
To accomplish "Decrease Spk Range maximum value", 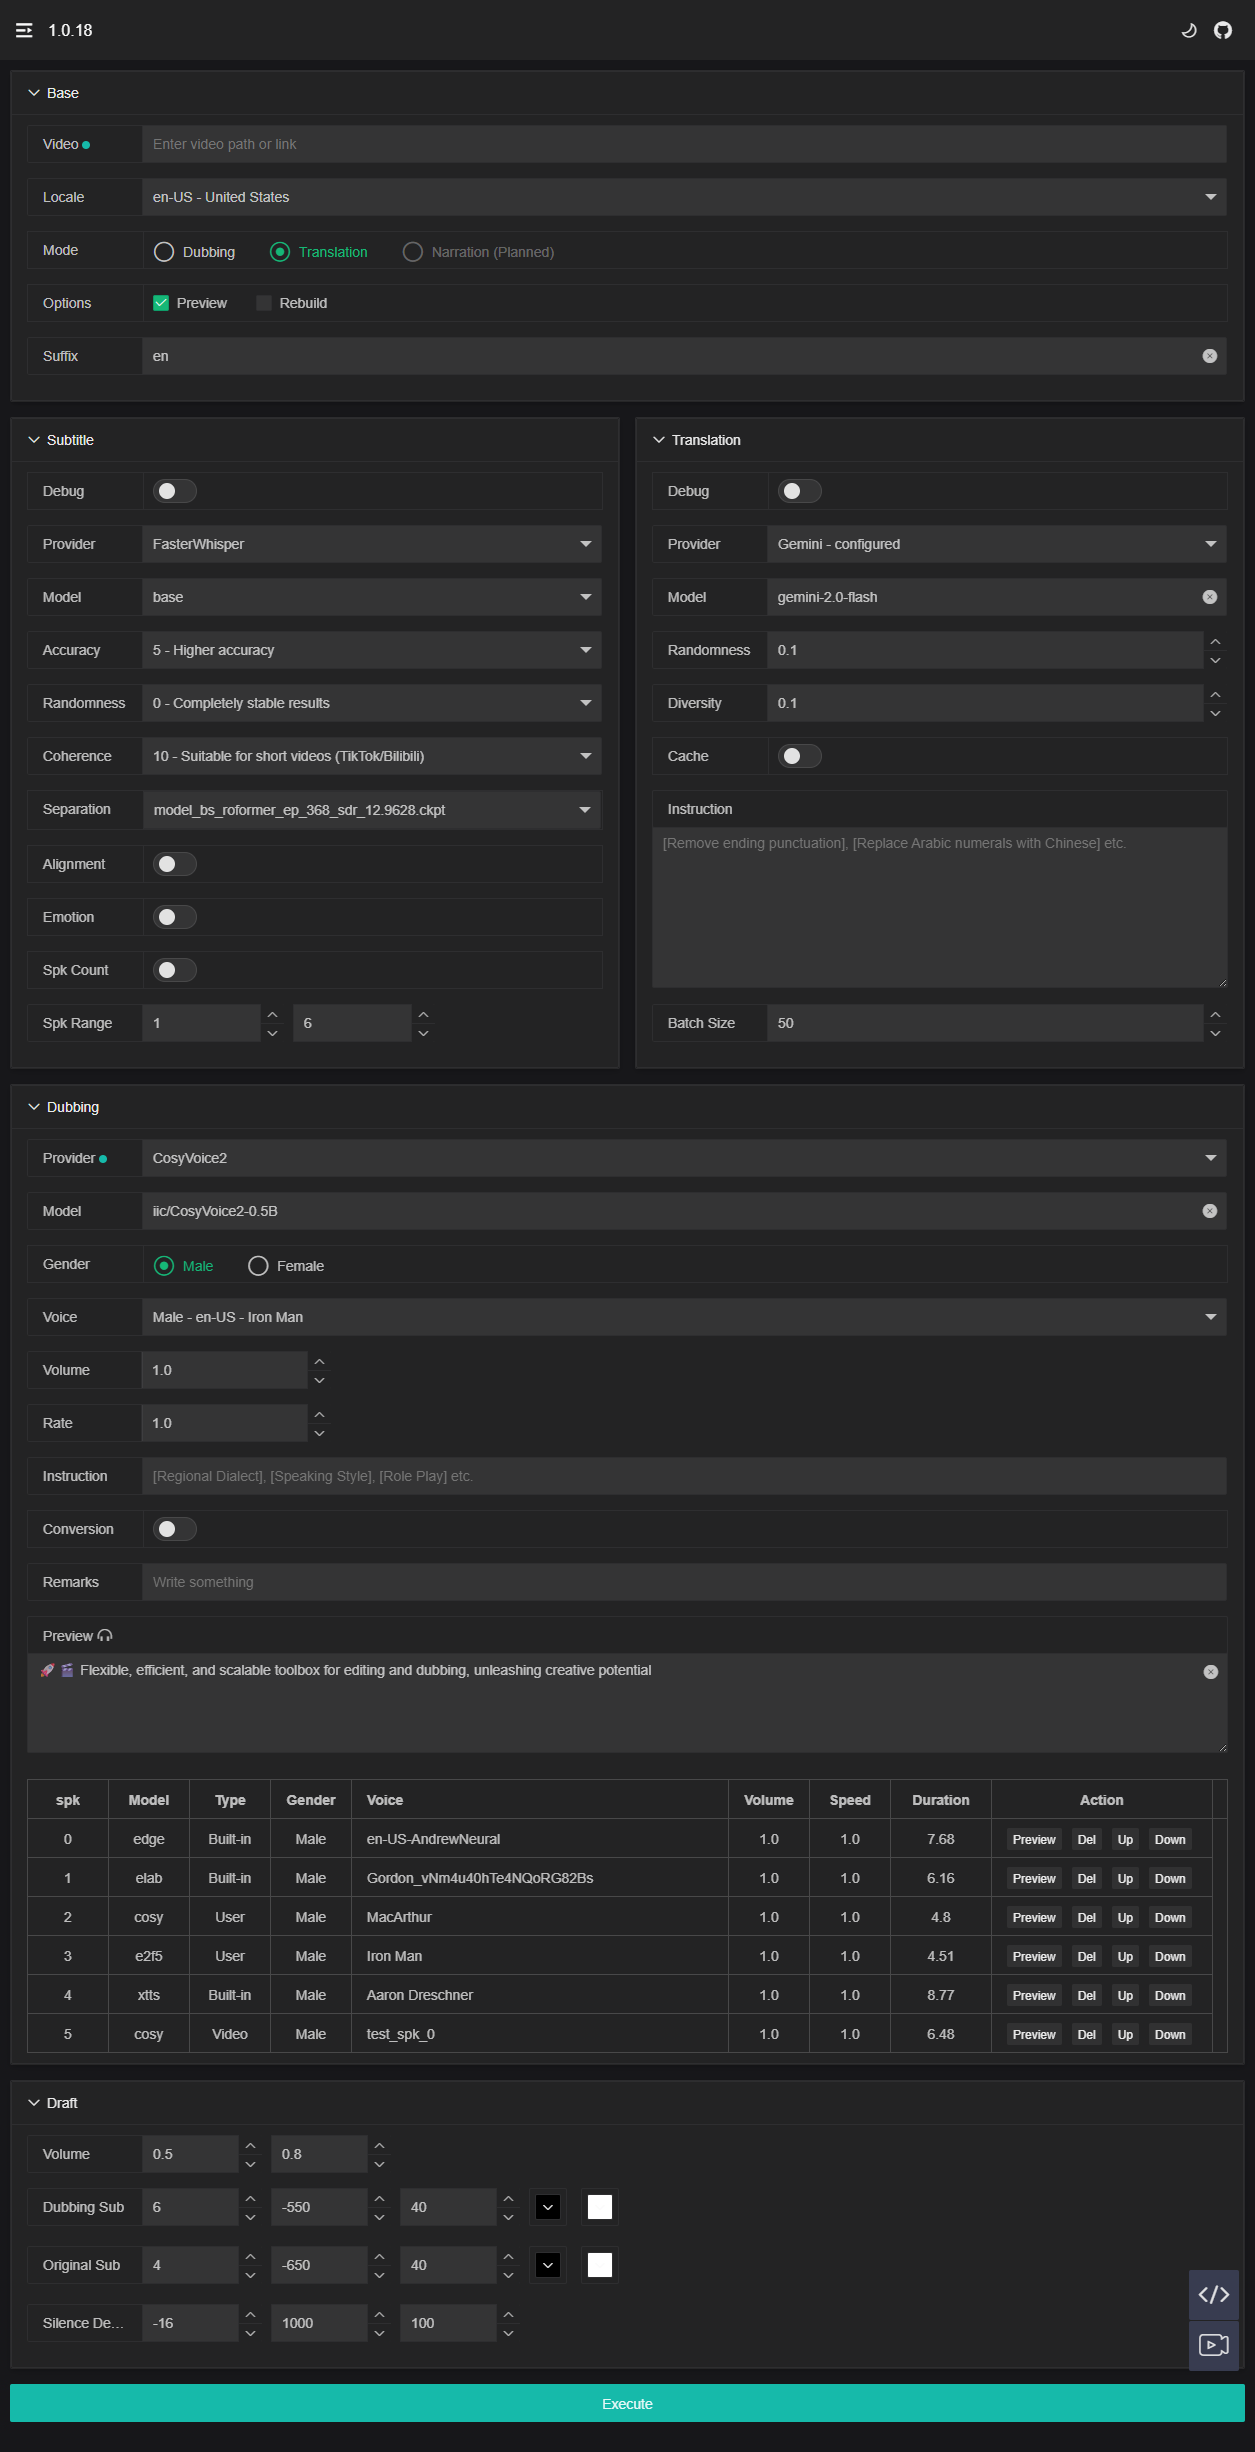I will point(423,1033).
